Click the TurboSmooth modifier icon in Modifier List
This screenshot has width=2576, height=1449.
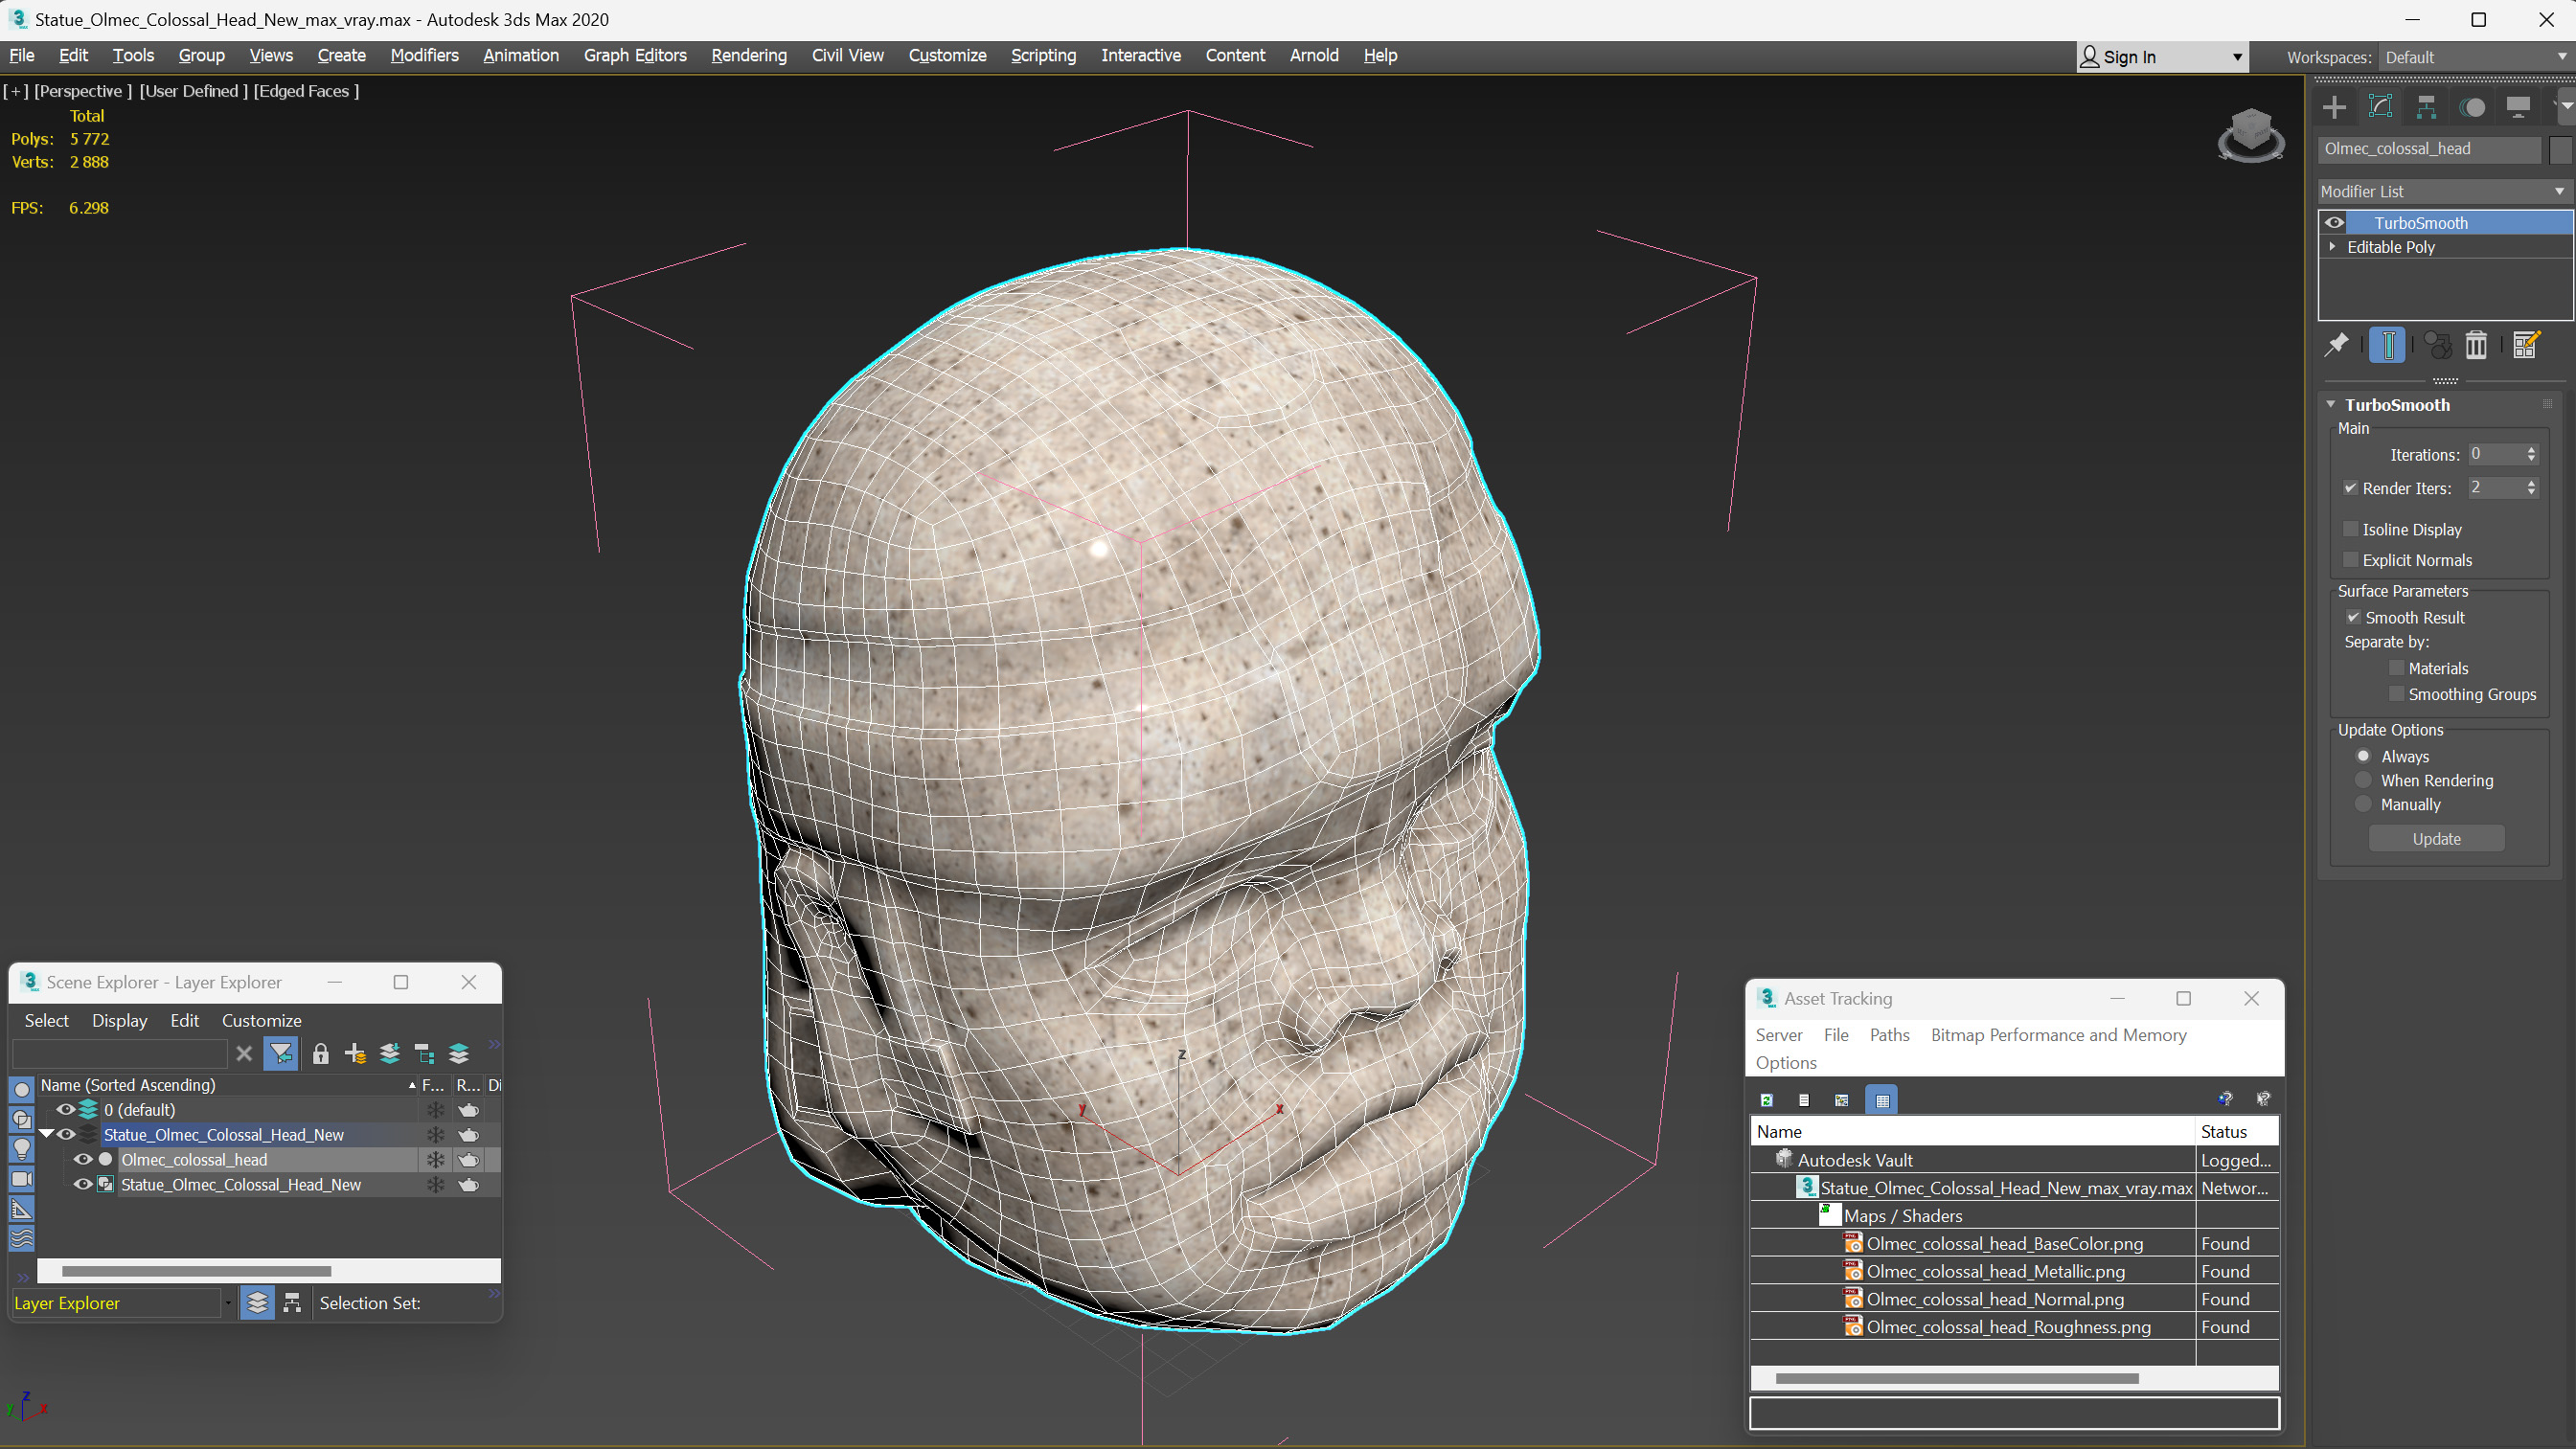2336,221
